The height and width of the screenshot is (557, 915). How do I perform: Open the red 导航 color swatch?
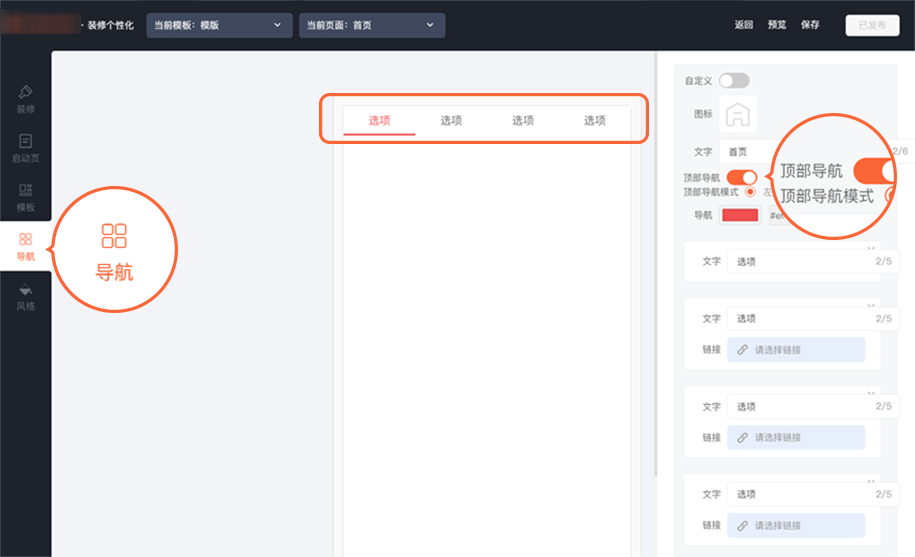coord(740,214)
